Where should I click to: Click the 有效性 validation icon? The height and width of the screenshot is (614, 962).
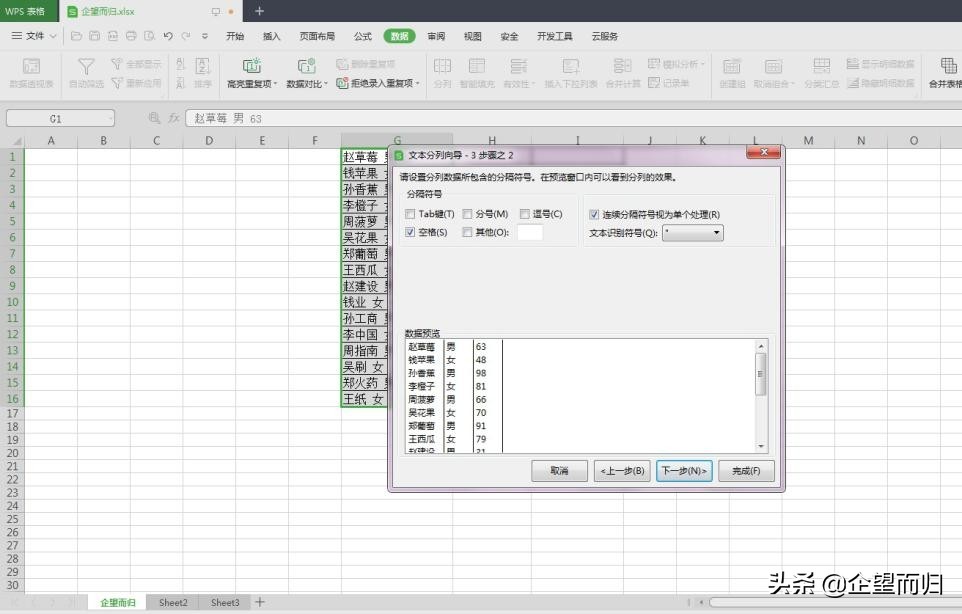518,66
